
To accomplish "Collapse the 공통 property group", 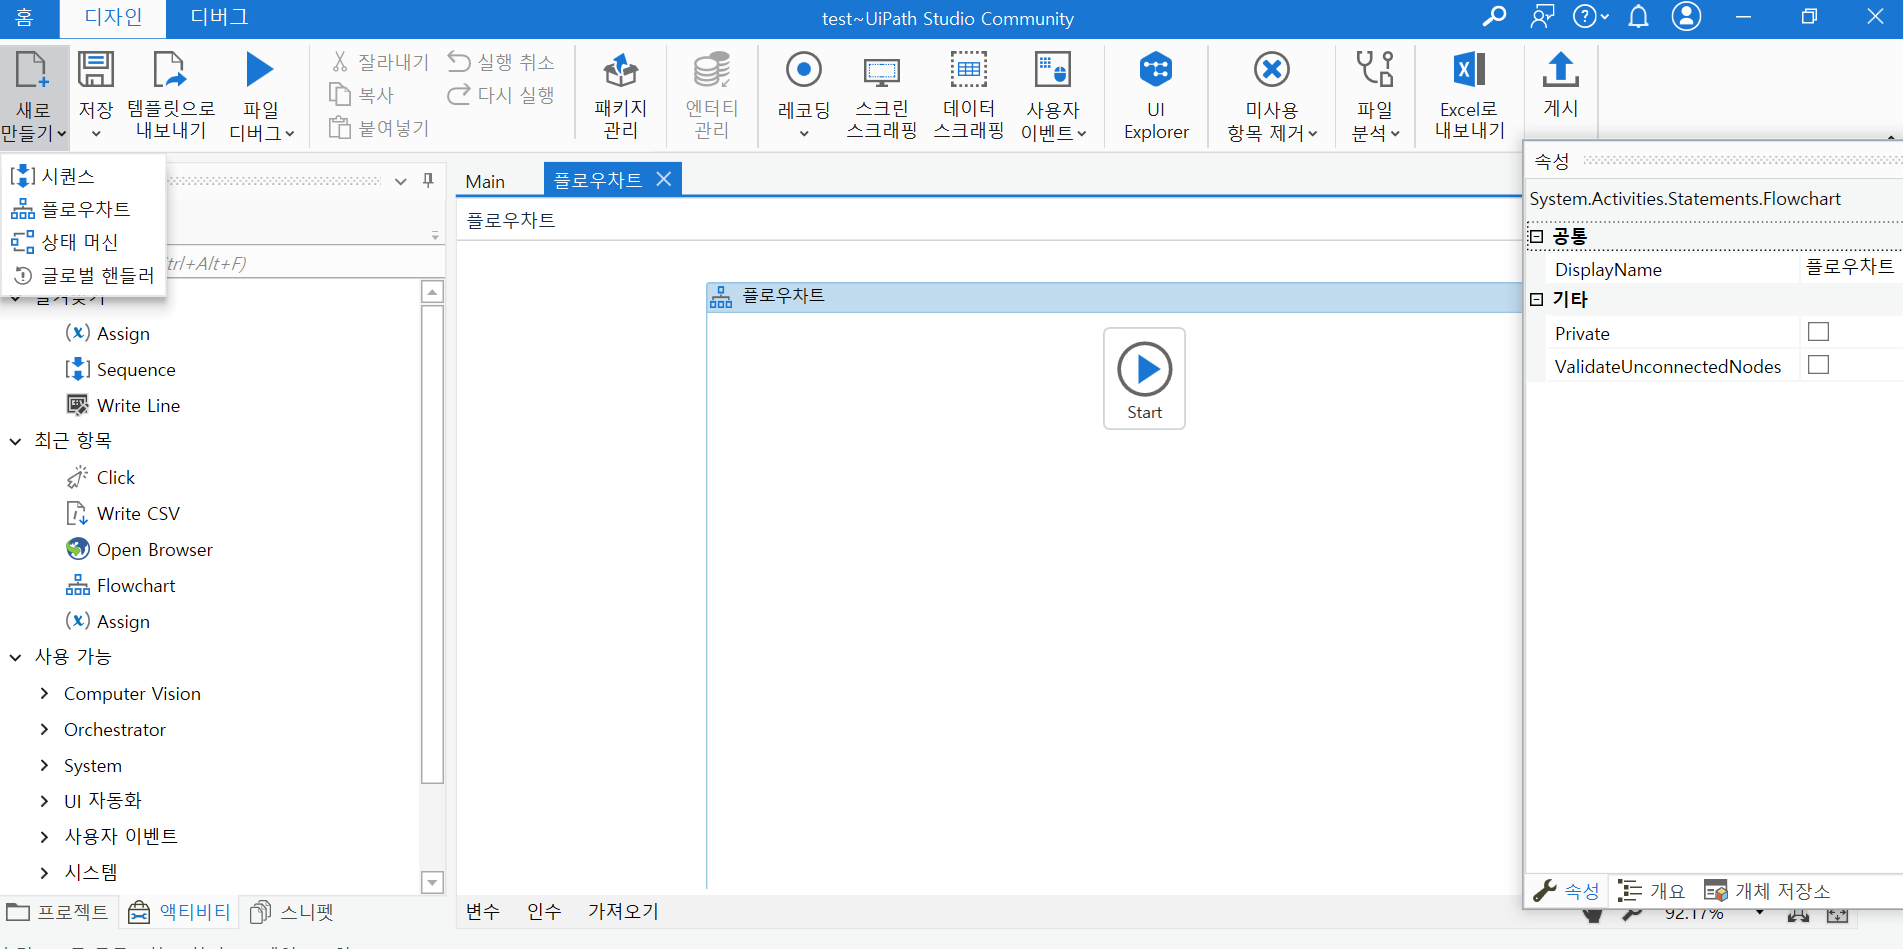I will 1537,237.
